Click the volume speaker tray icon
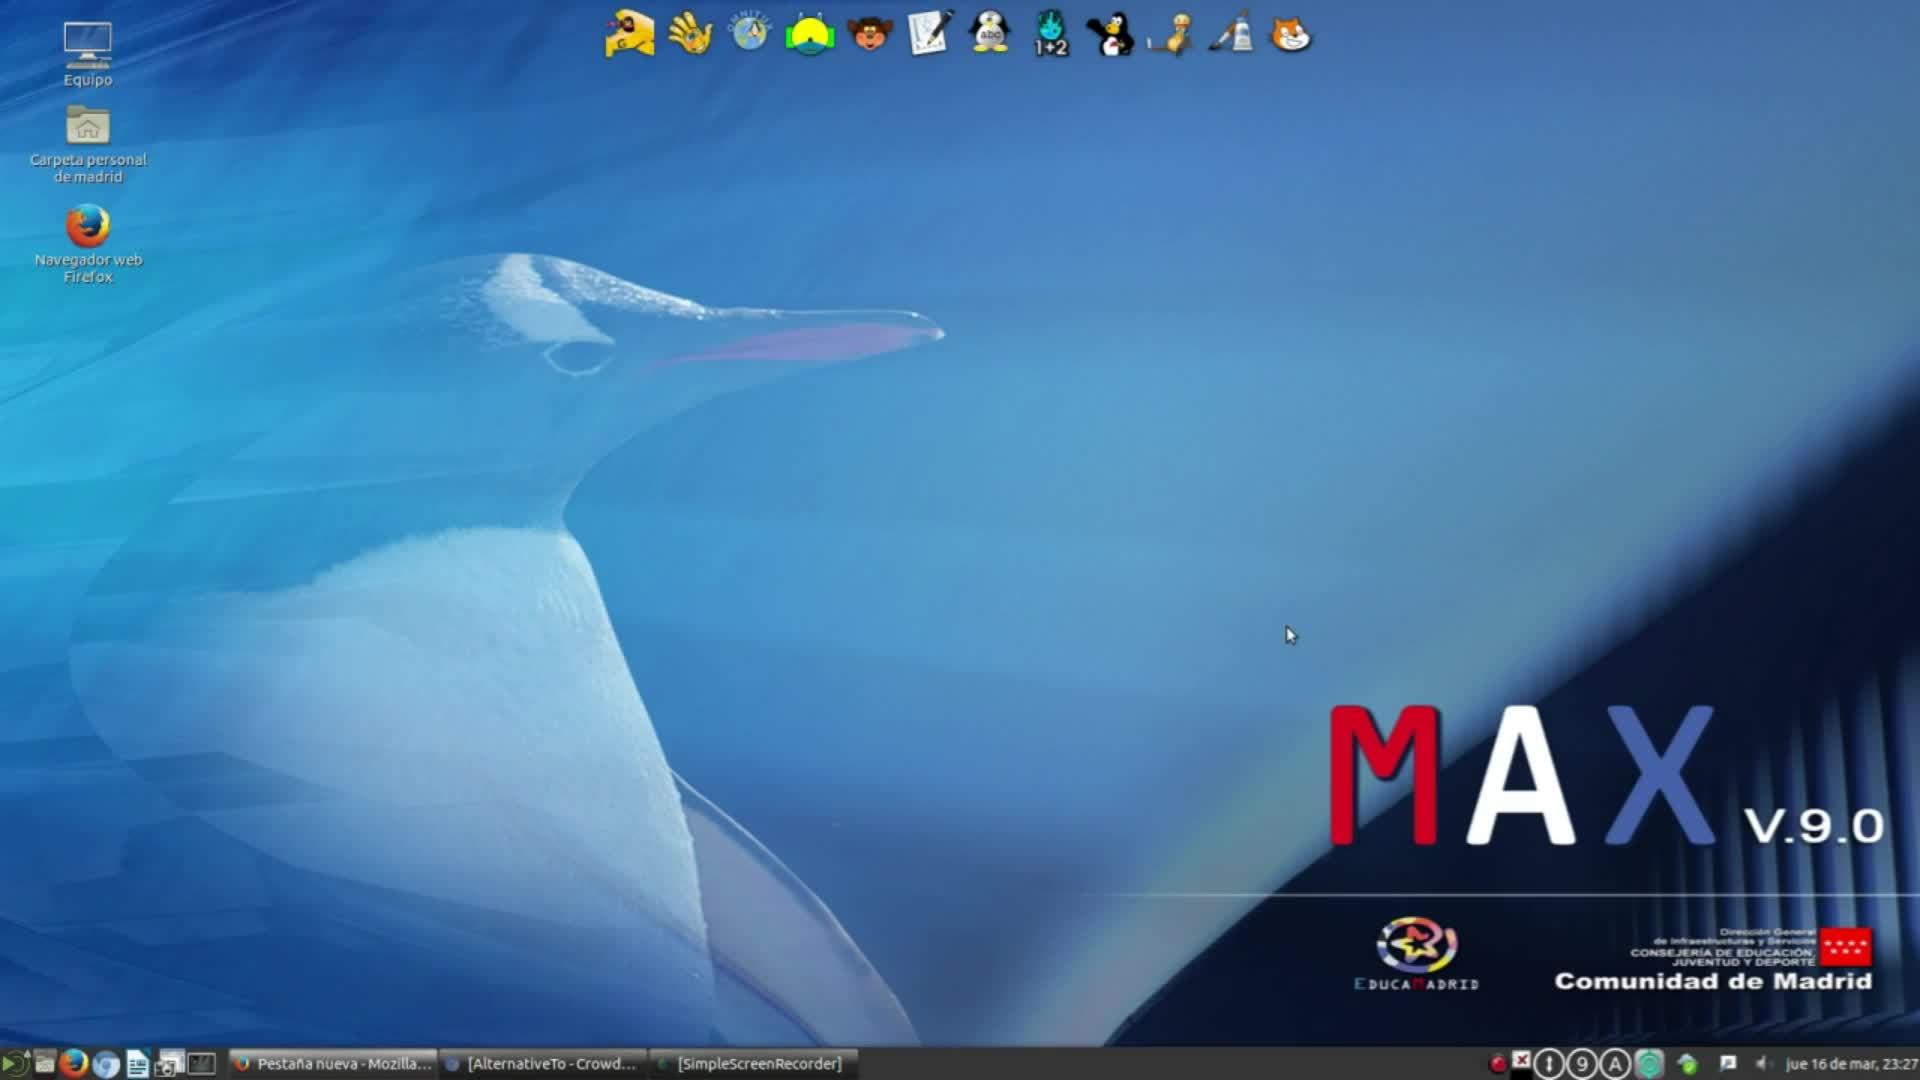The width and height of the screenshot is (1920, 1080). pos(1762,1064)
